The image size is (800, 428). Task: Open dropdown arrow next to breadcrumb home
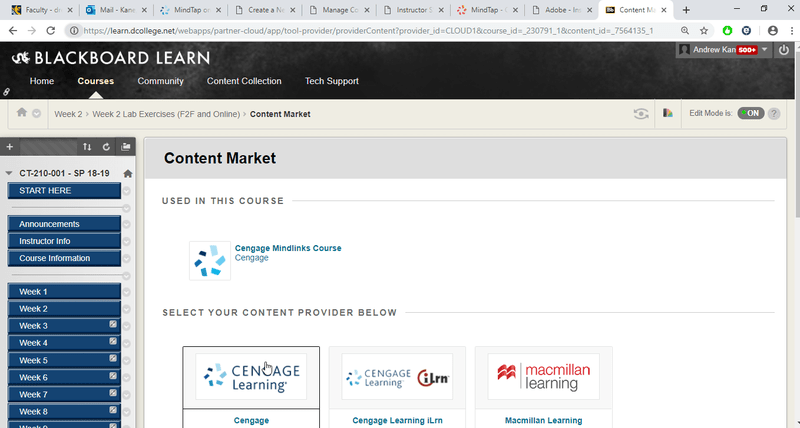point(36,113)
